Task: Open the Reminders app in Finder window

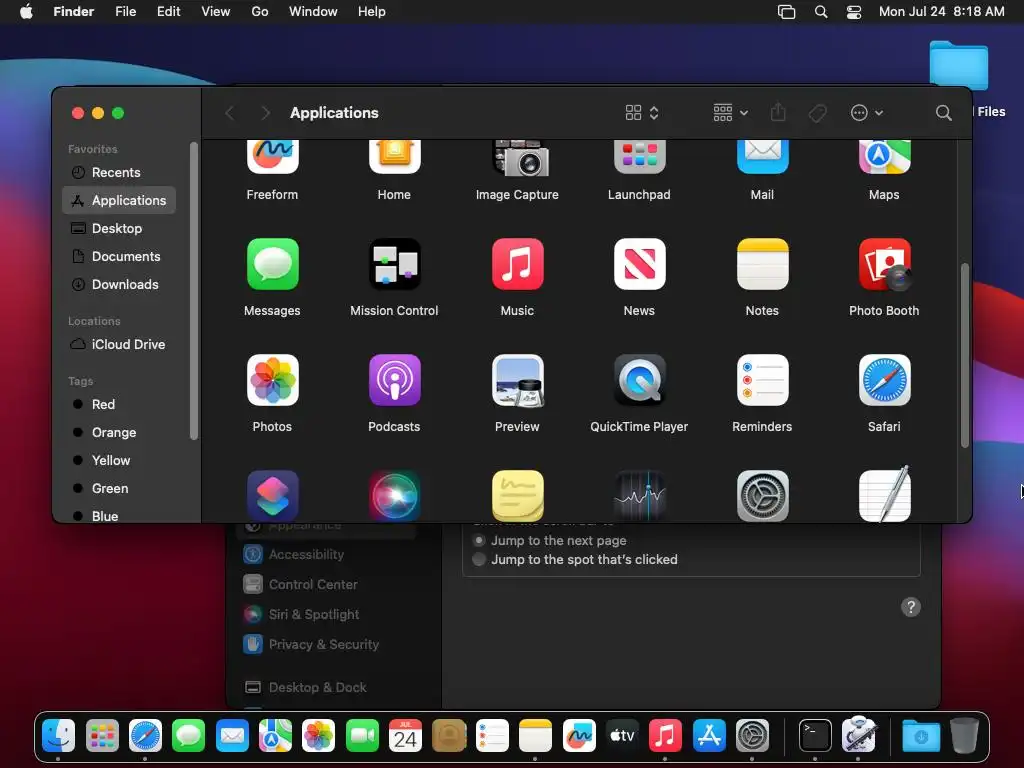Action: point(762,380)
